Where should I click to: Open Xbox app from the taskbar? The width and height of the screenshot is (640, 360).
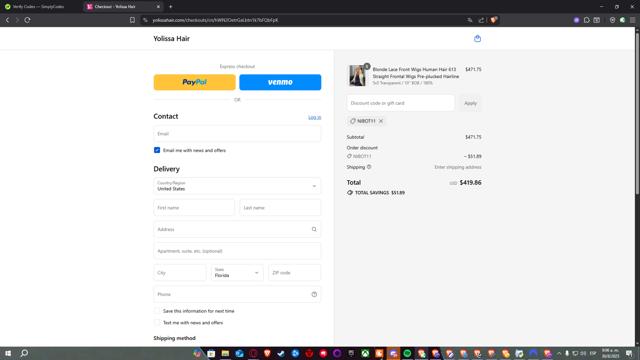[x=365, y=353]
